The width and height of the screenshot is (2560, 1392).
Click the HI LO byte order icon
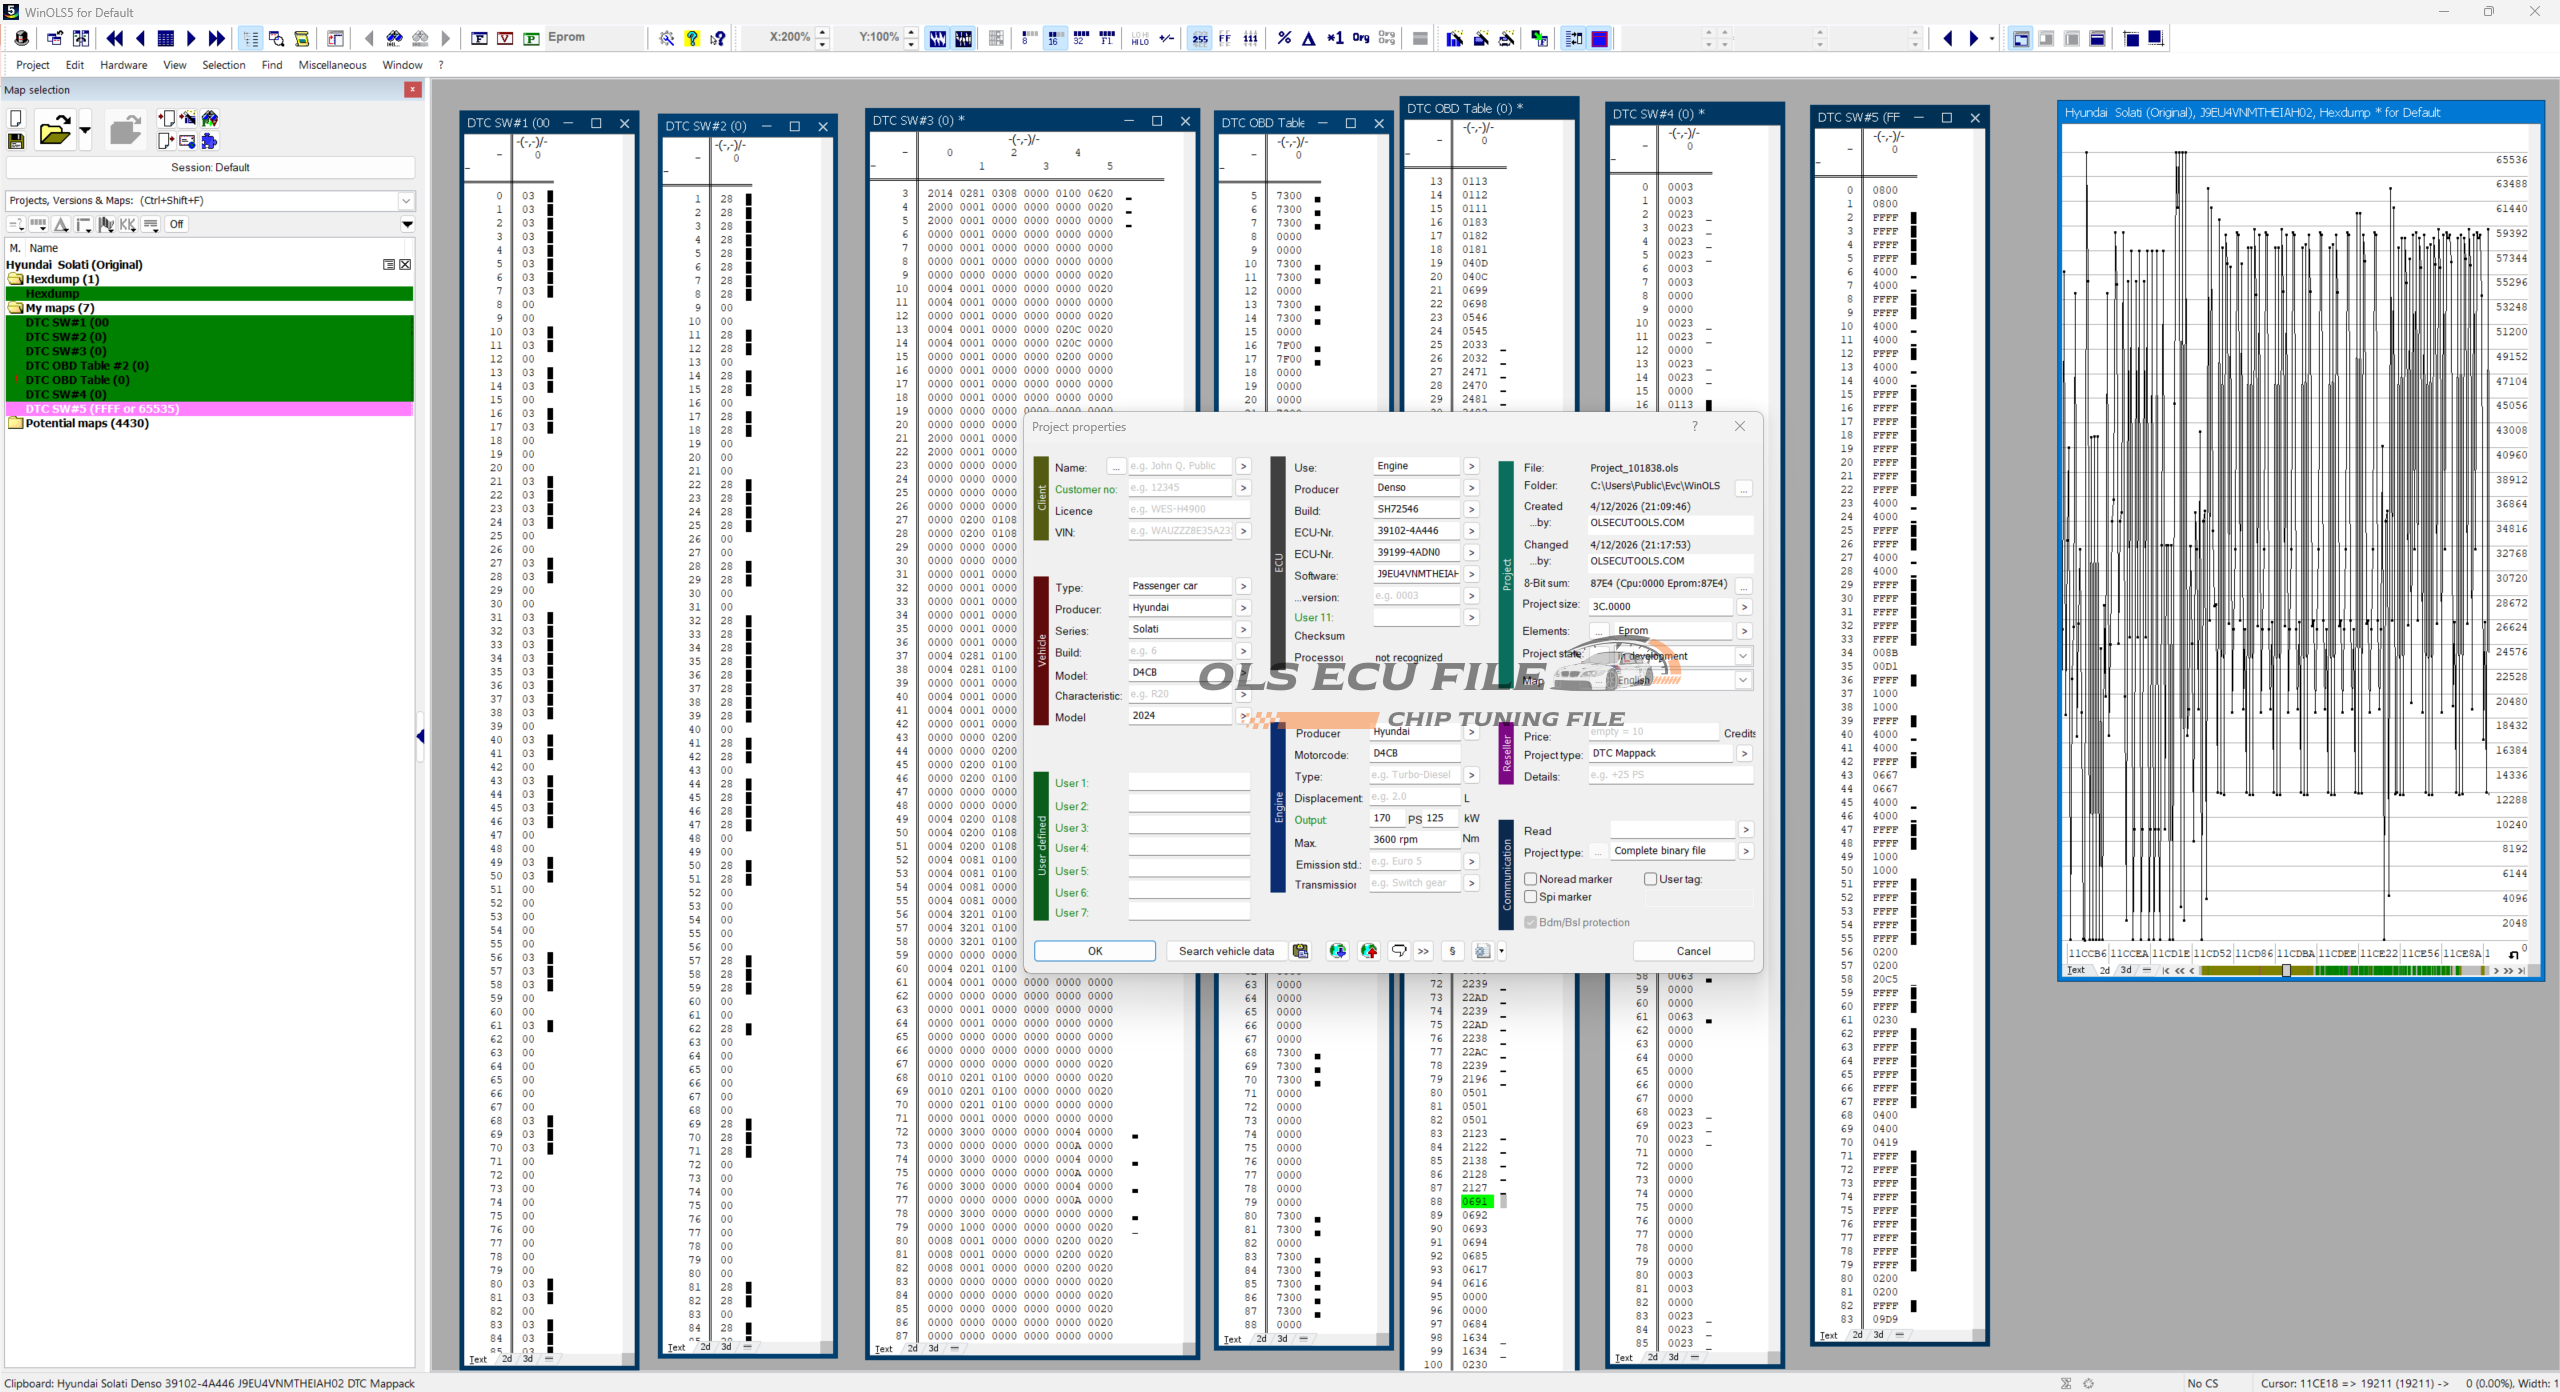pos(1140,39)
